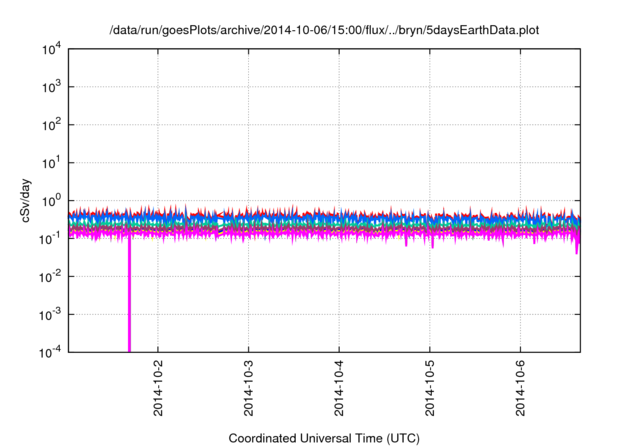Screen dimensions: 640x448
Task: Click the 2014-10-4 date tick label
Action: (x=339, y=388)
